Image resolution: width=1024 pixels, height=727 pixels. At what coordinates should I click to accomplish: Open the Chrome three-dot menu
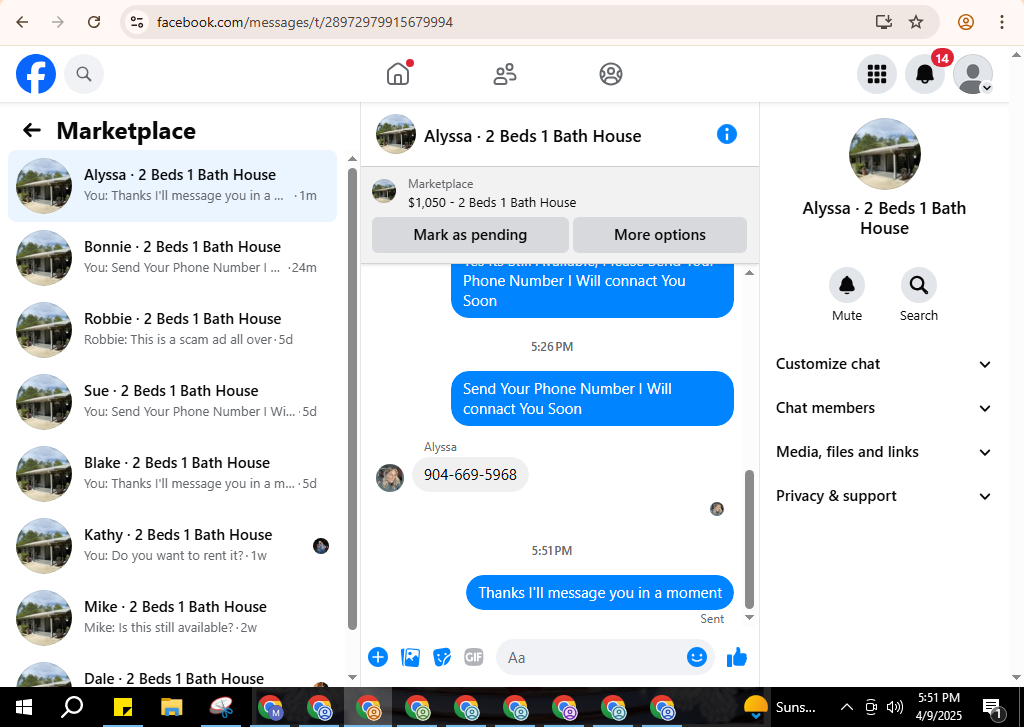point(1002,22)
